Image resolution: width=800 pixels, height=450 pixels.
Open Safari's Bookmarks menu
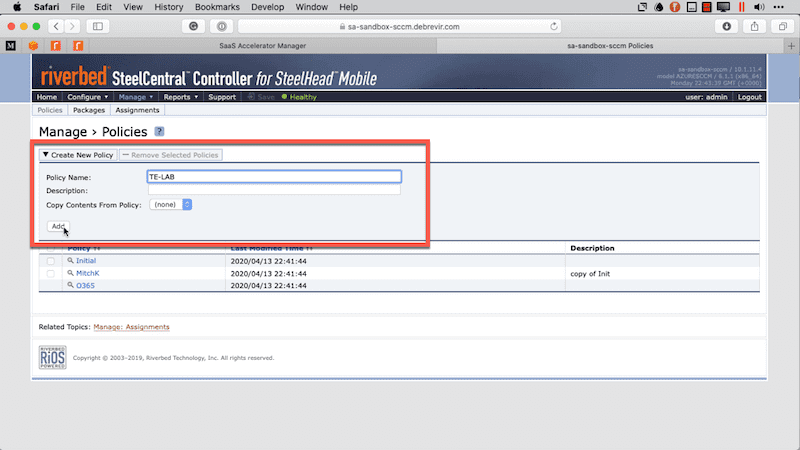pos(217,7)
